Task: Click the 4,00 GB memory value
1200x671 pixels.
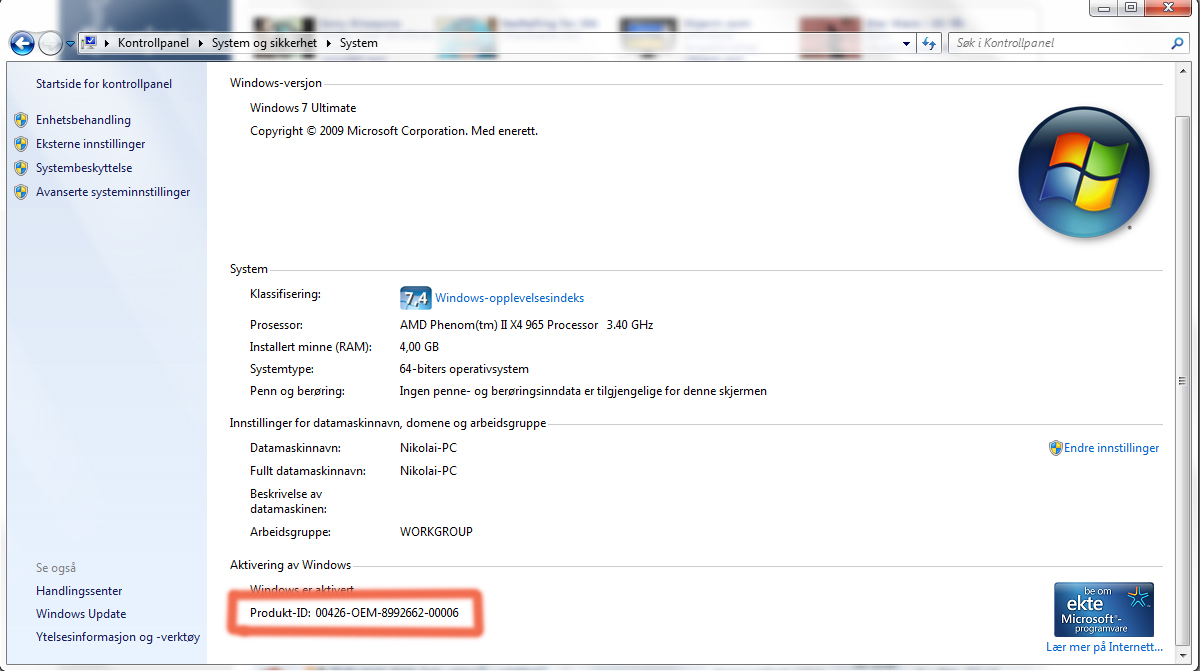Action: [x=419, y=347]
